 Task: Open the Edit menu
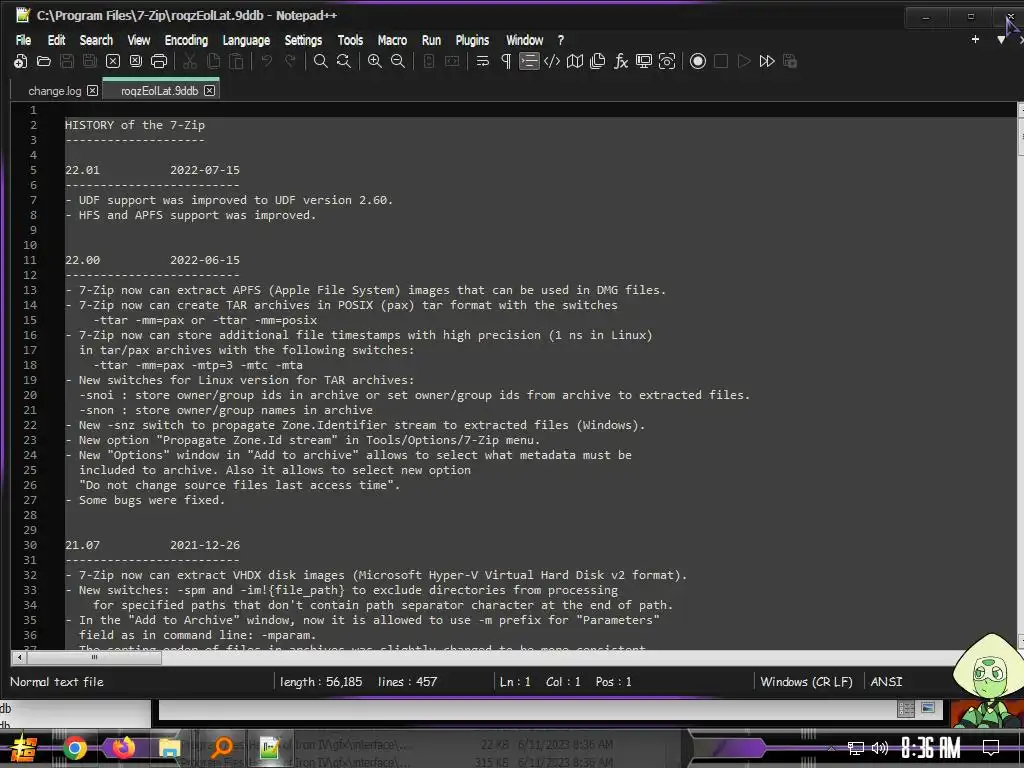coord(56,40)
